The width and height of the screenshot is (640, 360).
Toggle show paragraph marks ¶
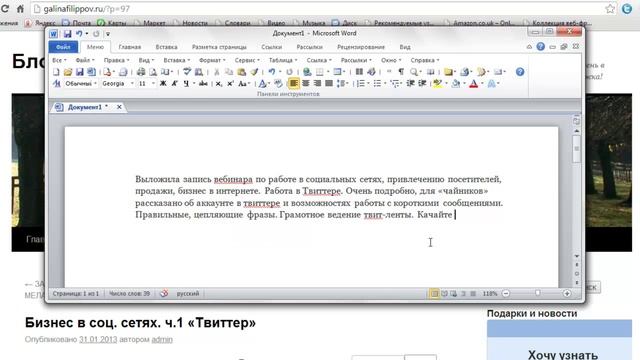point(401,72)
